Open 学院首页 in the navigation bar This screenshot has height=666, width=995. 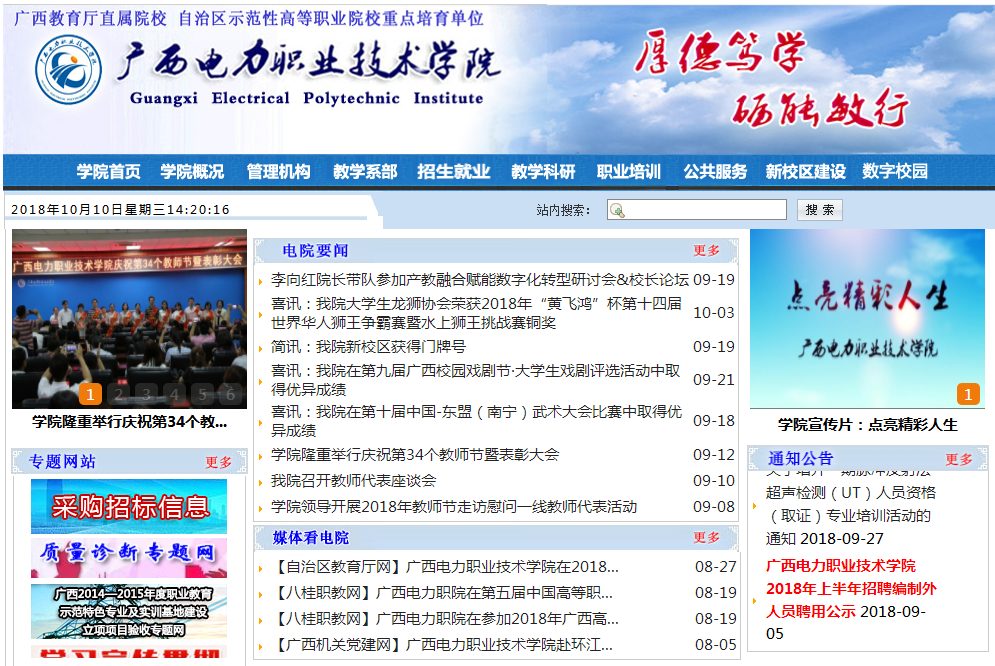coord(109,171)
